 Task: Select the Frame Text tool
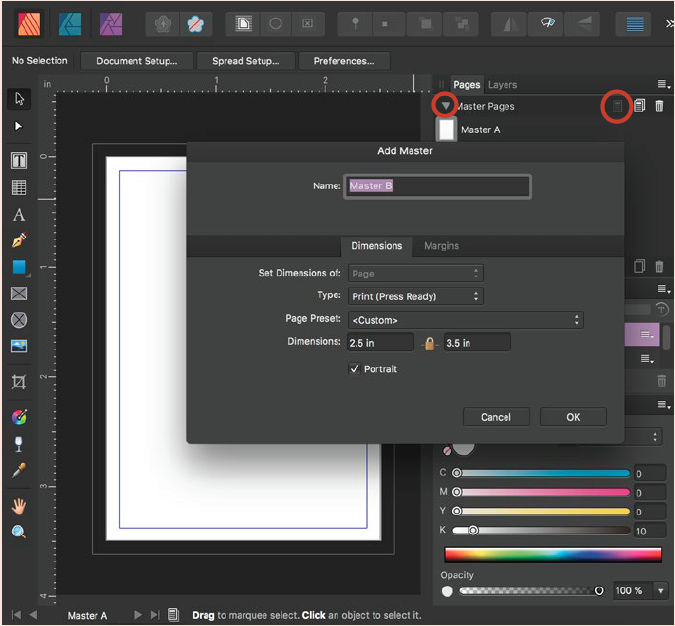[x=18, y=161]
